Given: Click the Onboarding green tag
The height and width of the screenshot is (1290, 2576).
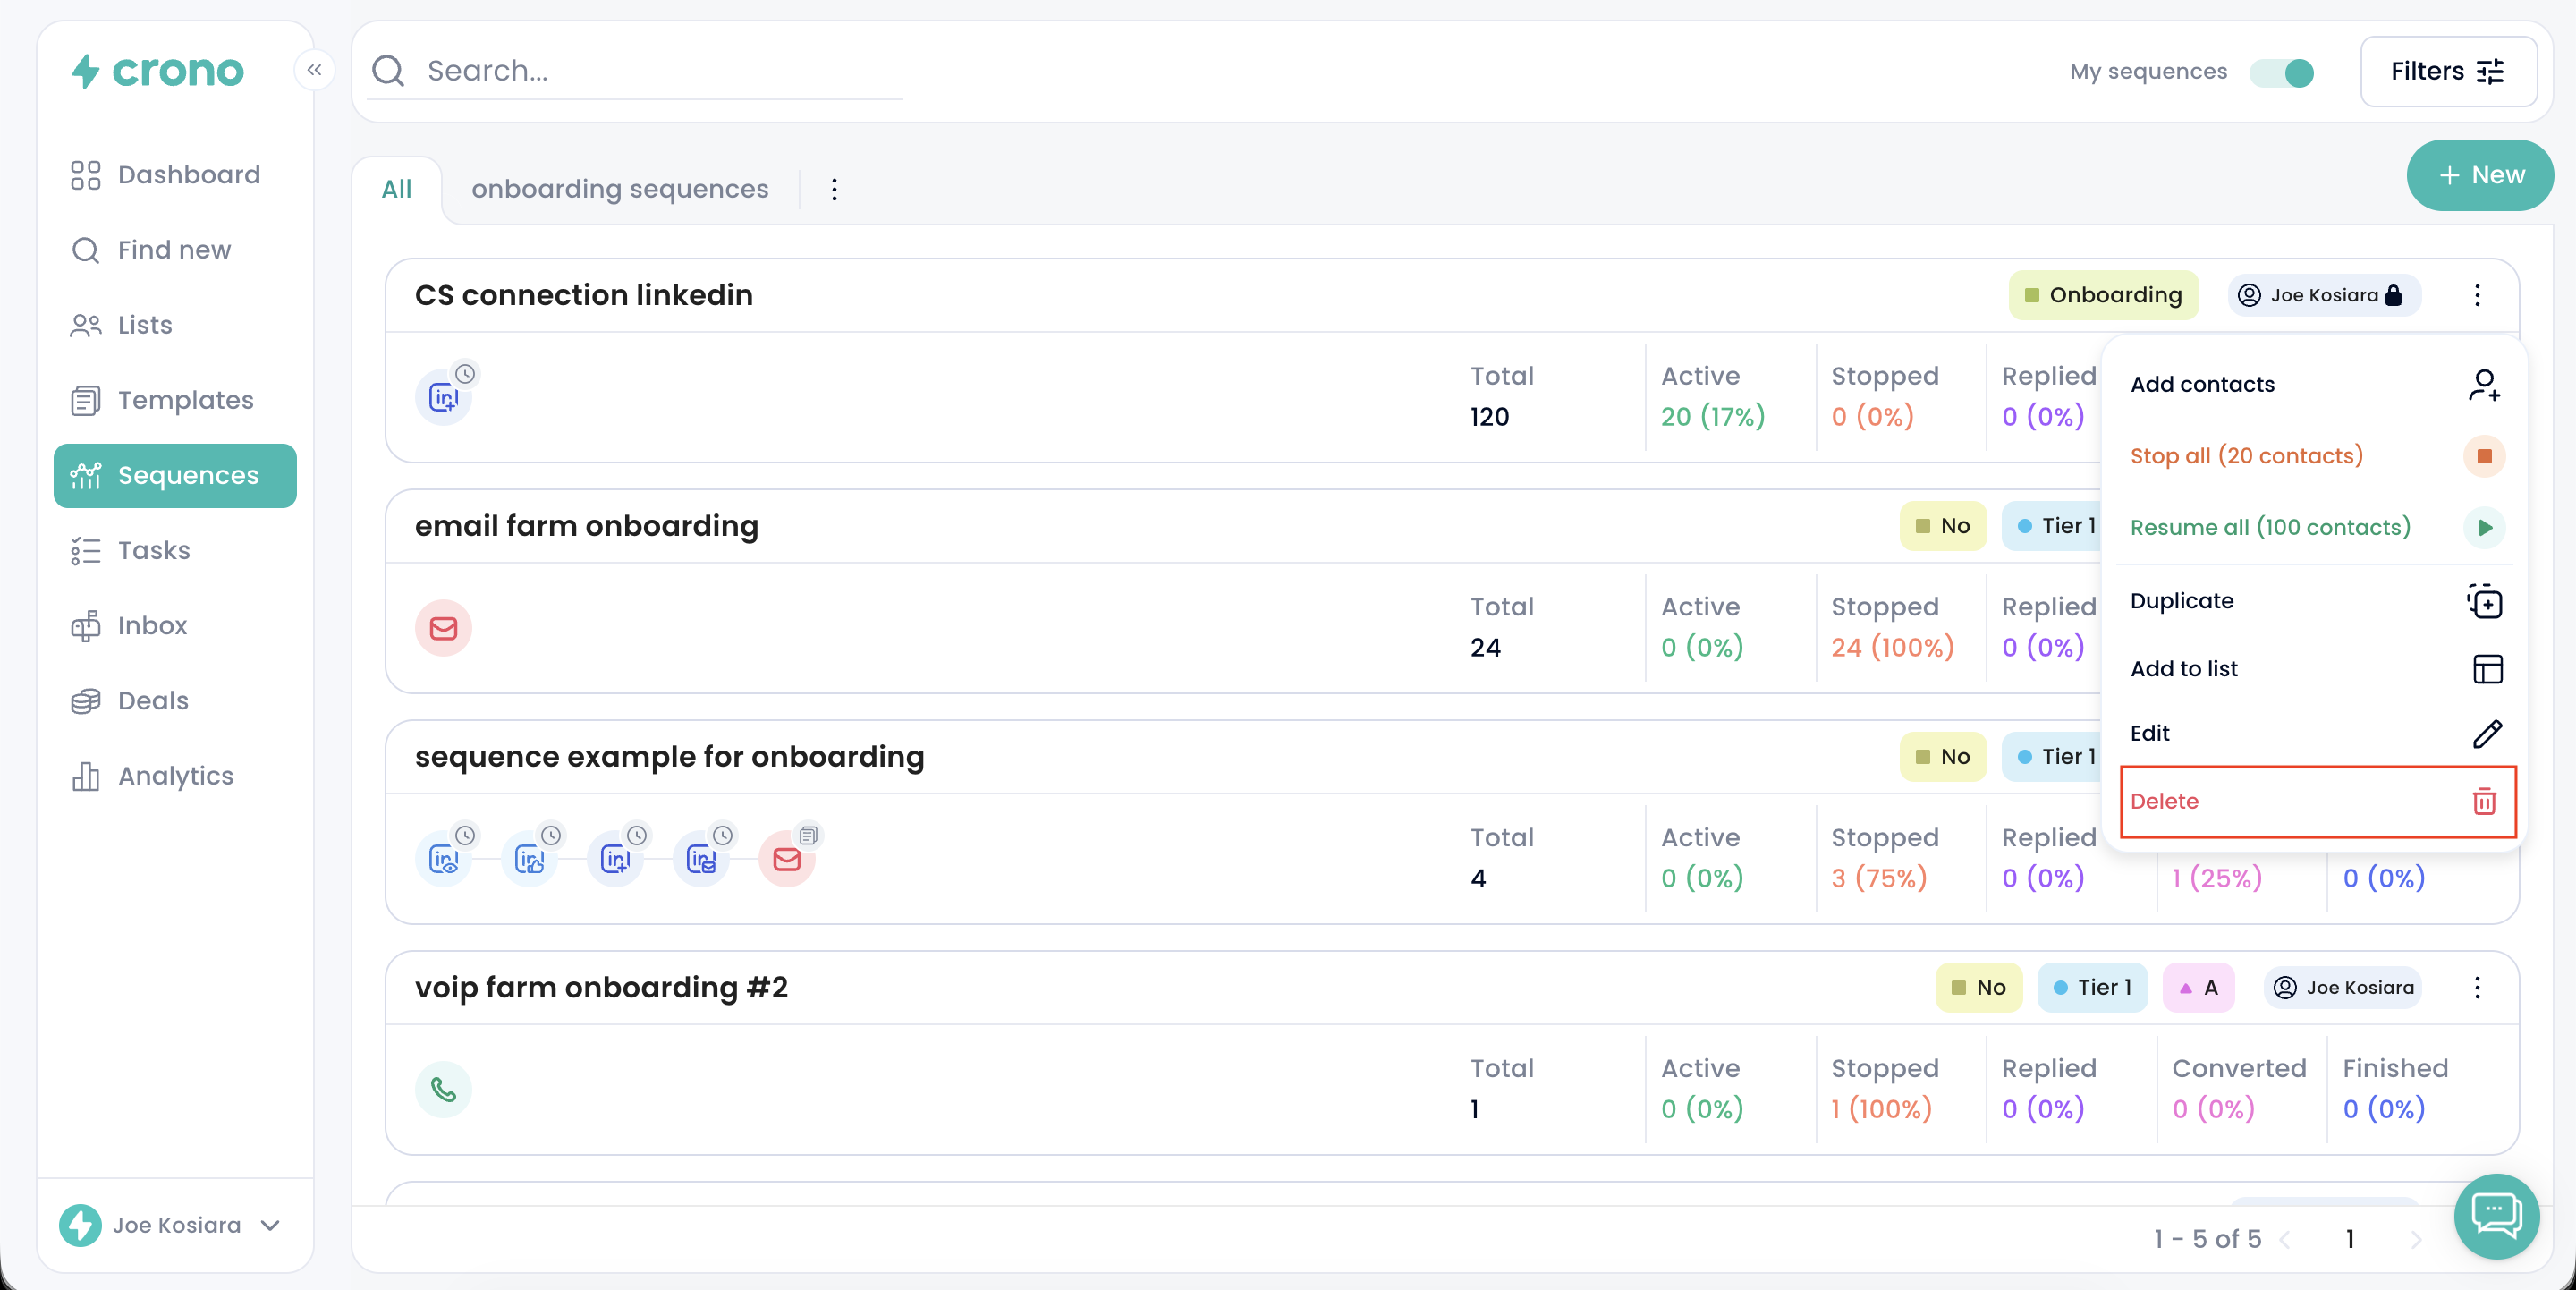Looking at the screenshot, I should 2102,295.
